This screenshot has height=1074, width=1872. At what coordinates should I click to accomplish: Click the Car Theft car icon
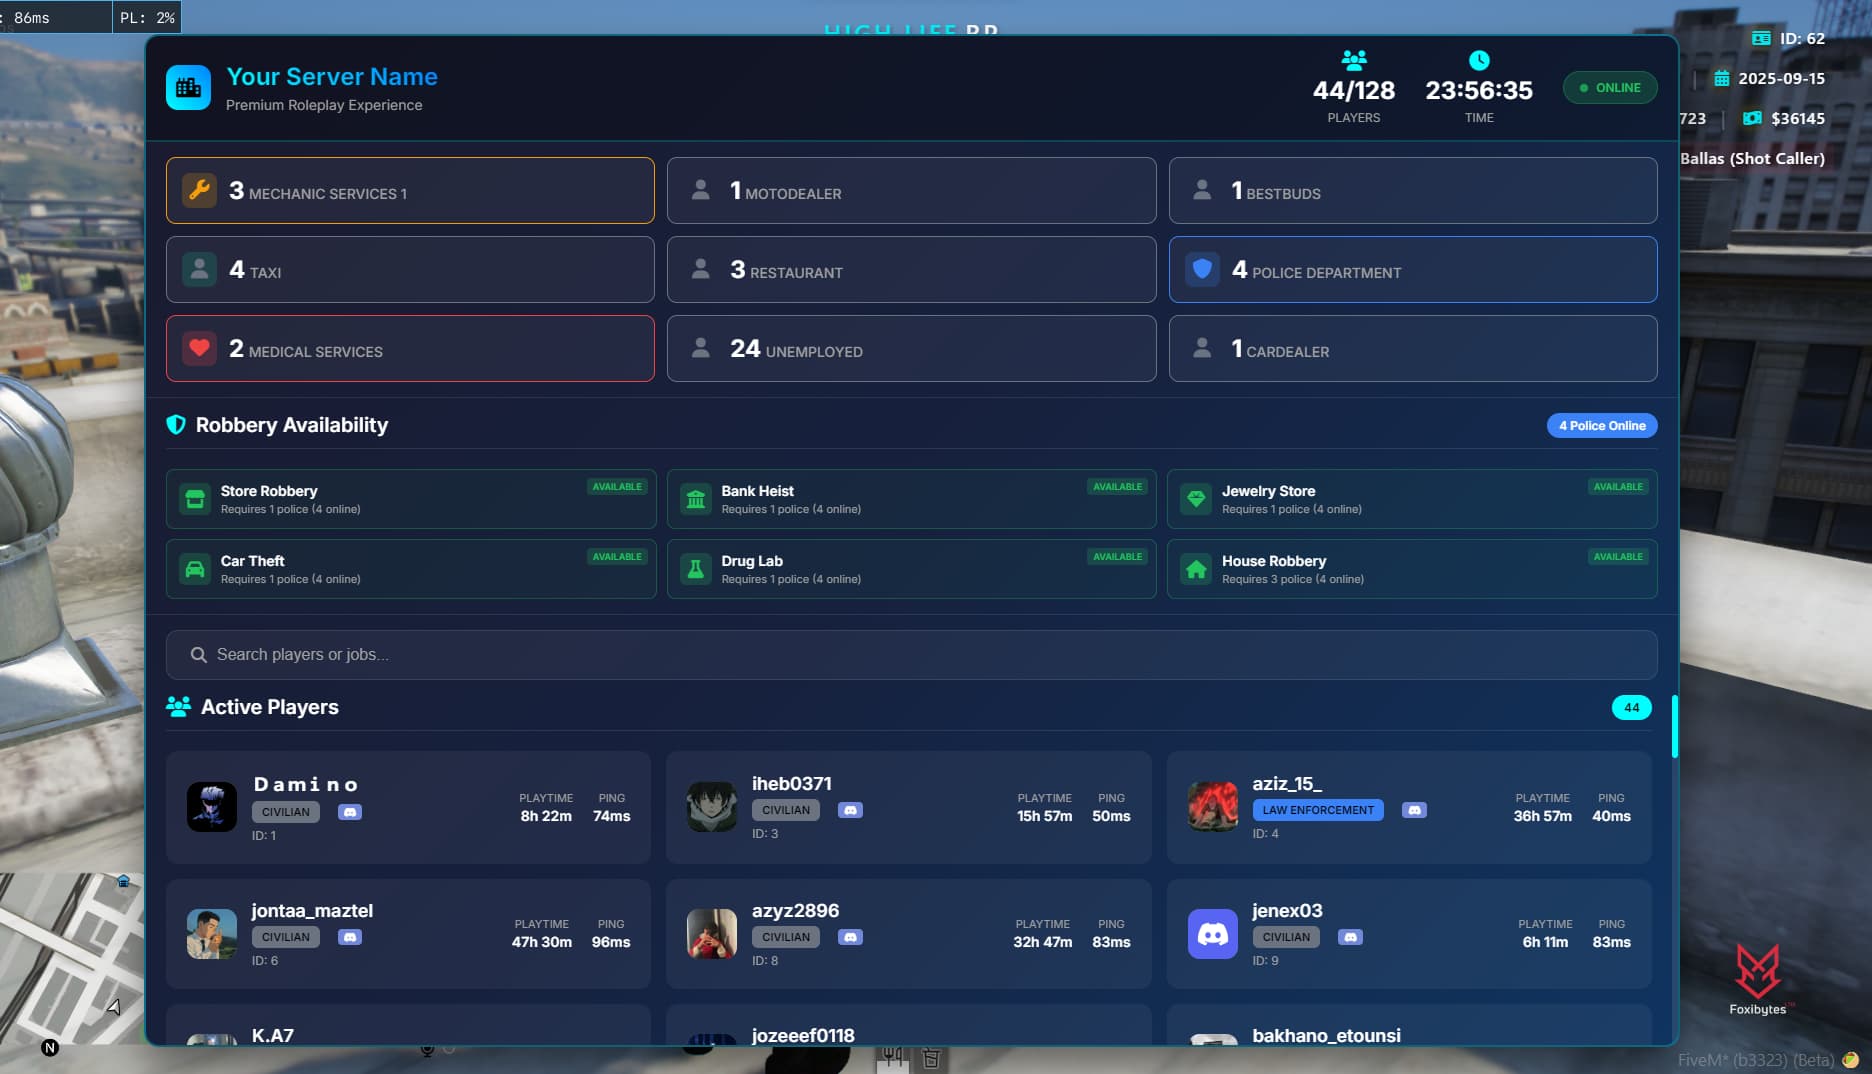pos(195,568)
